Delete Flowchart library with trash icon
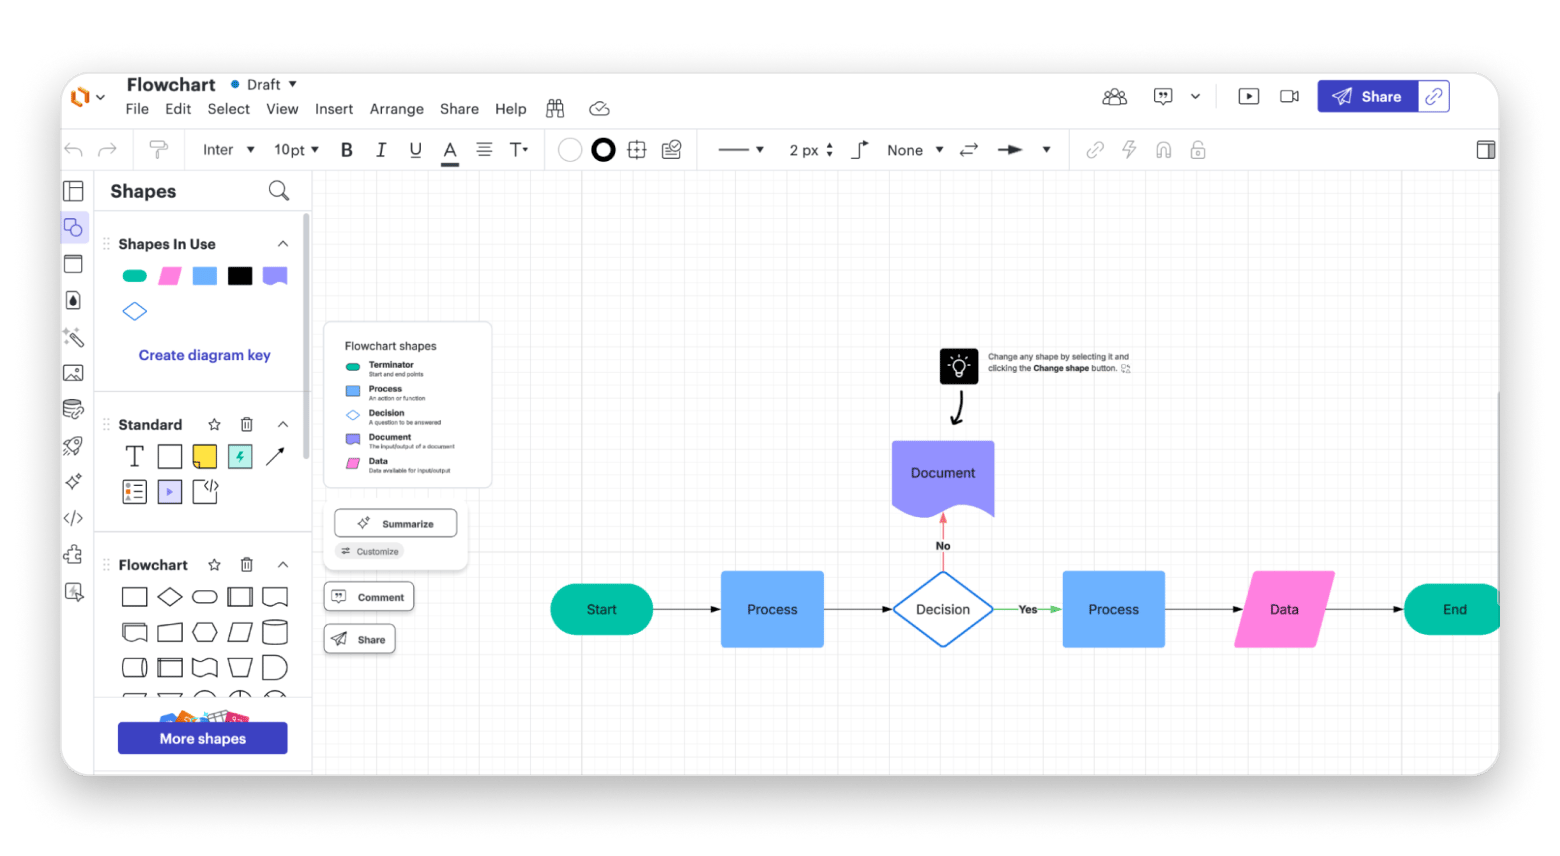 click(x=247, y=565)
